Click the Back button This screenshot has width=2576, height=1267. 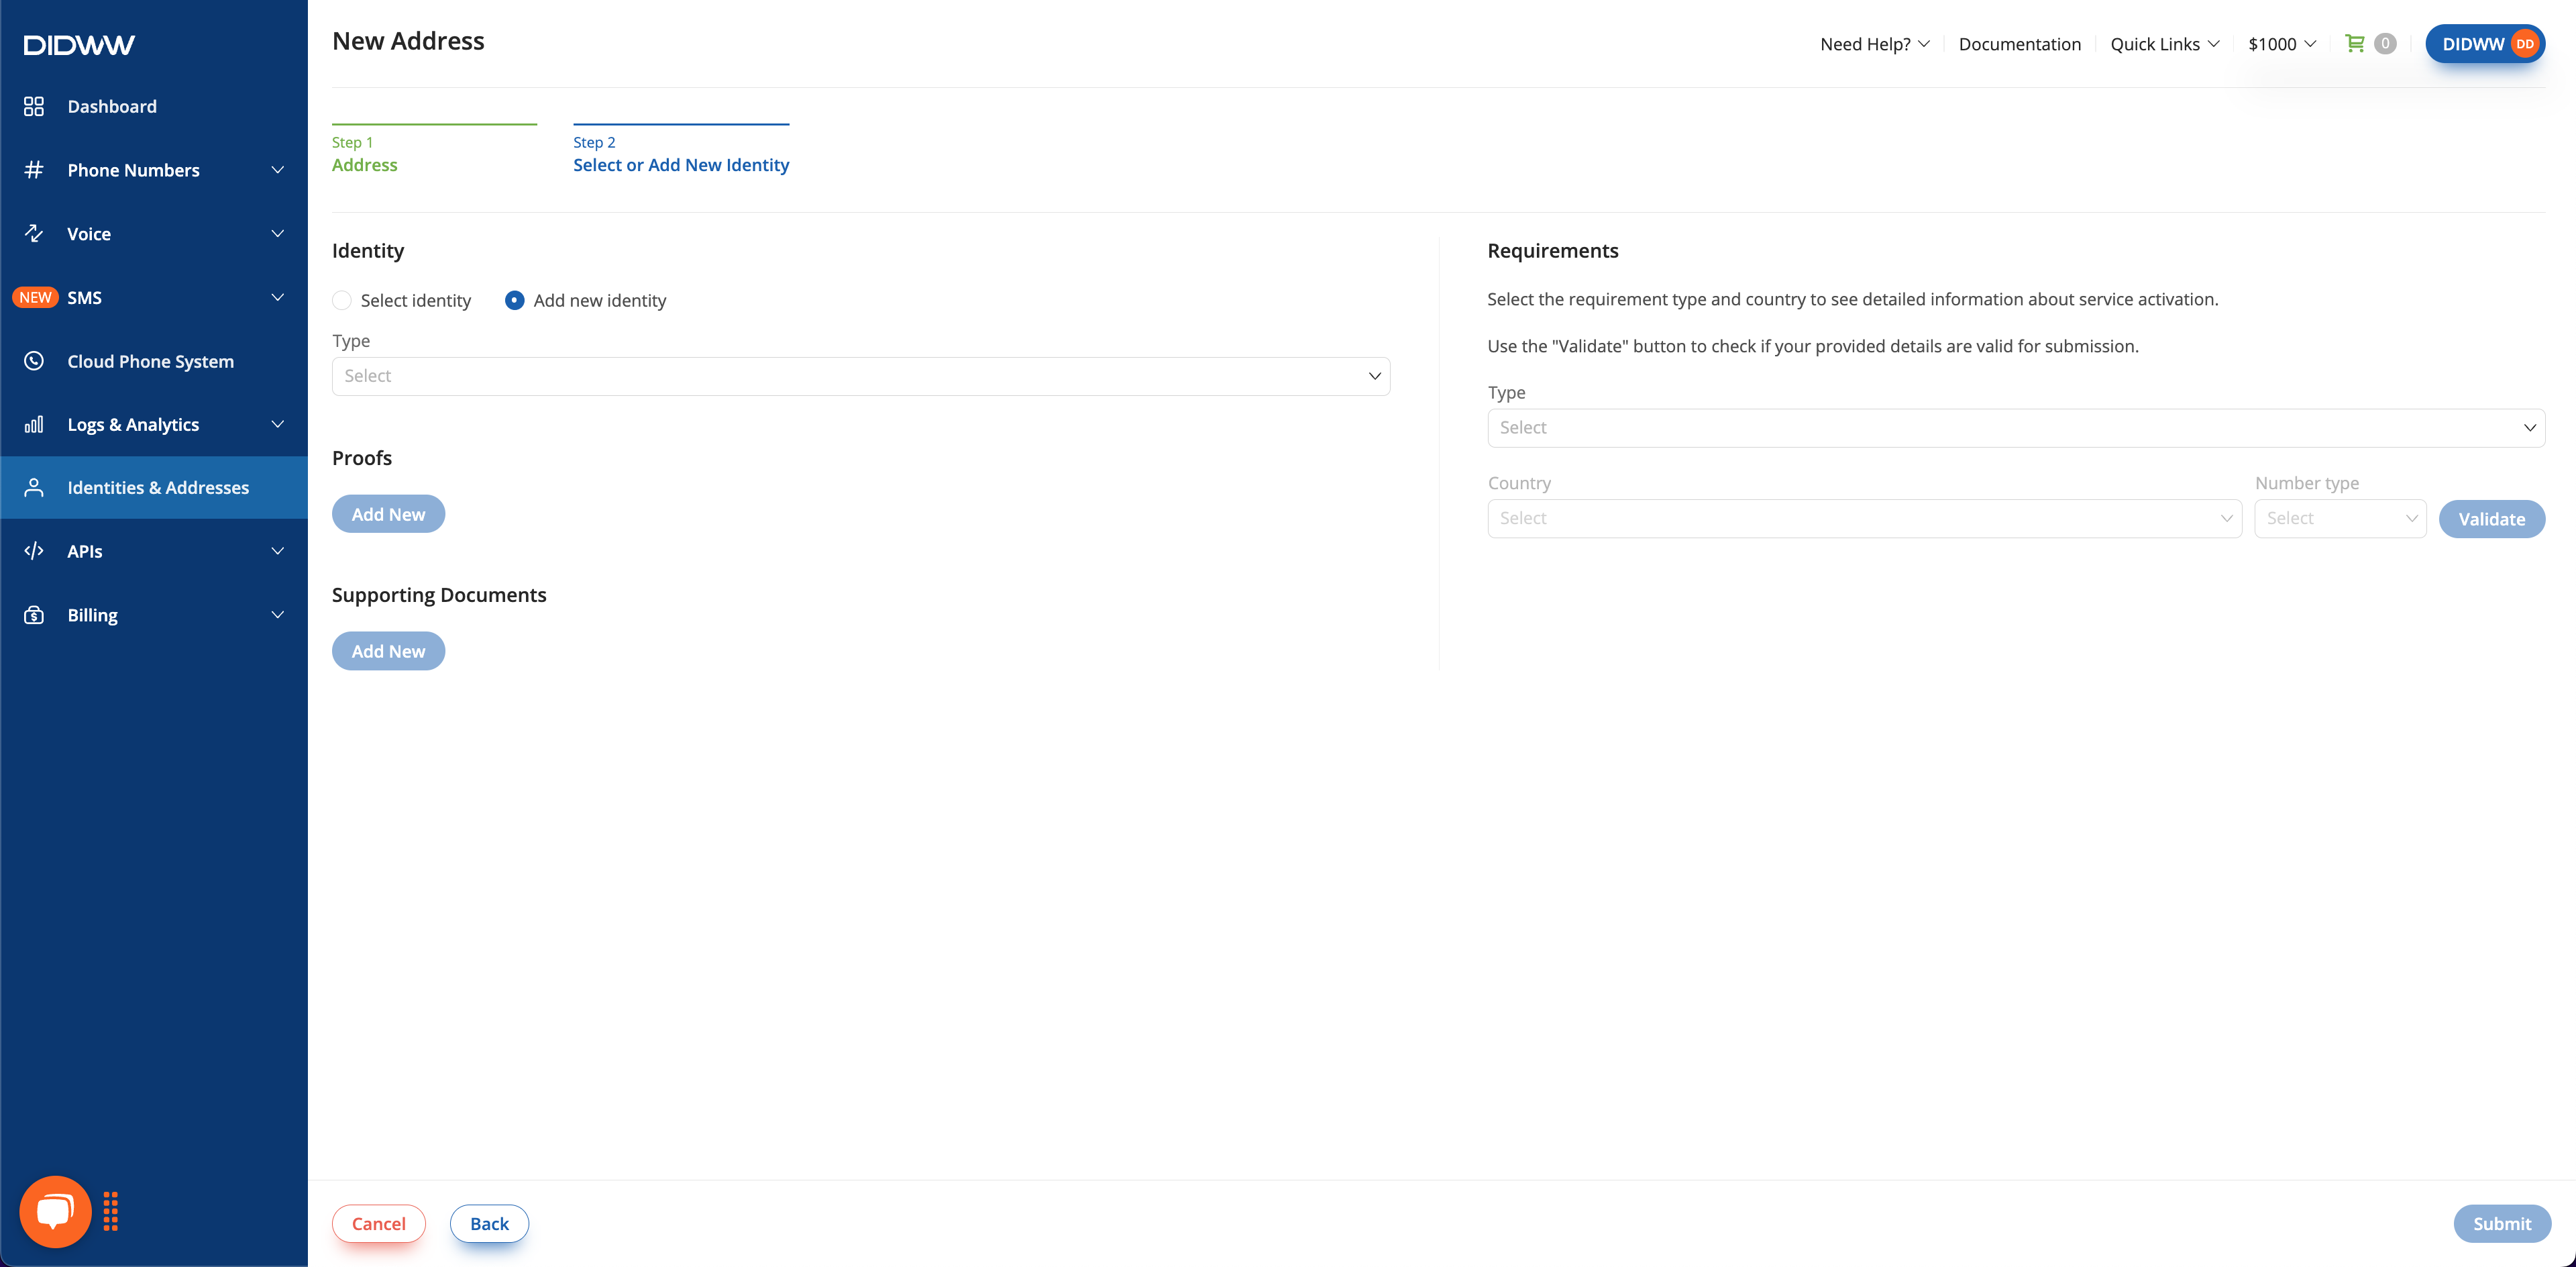(x=489, y=1223)
